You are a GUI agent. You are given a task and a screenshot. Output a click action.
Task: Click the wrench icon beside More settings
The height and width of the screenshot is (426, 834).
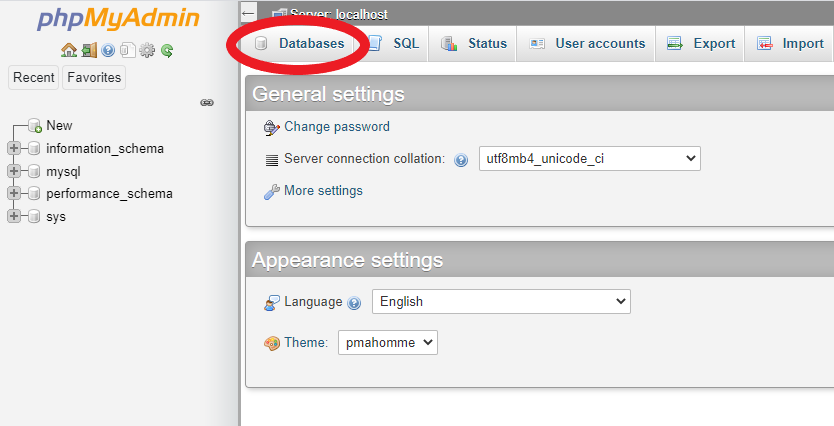tap(272, 191)
